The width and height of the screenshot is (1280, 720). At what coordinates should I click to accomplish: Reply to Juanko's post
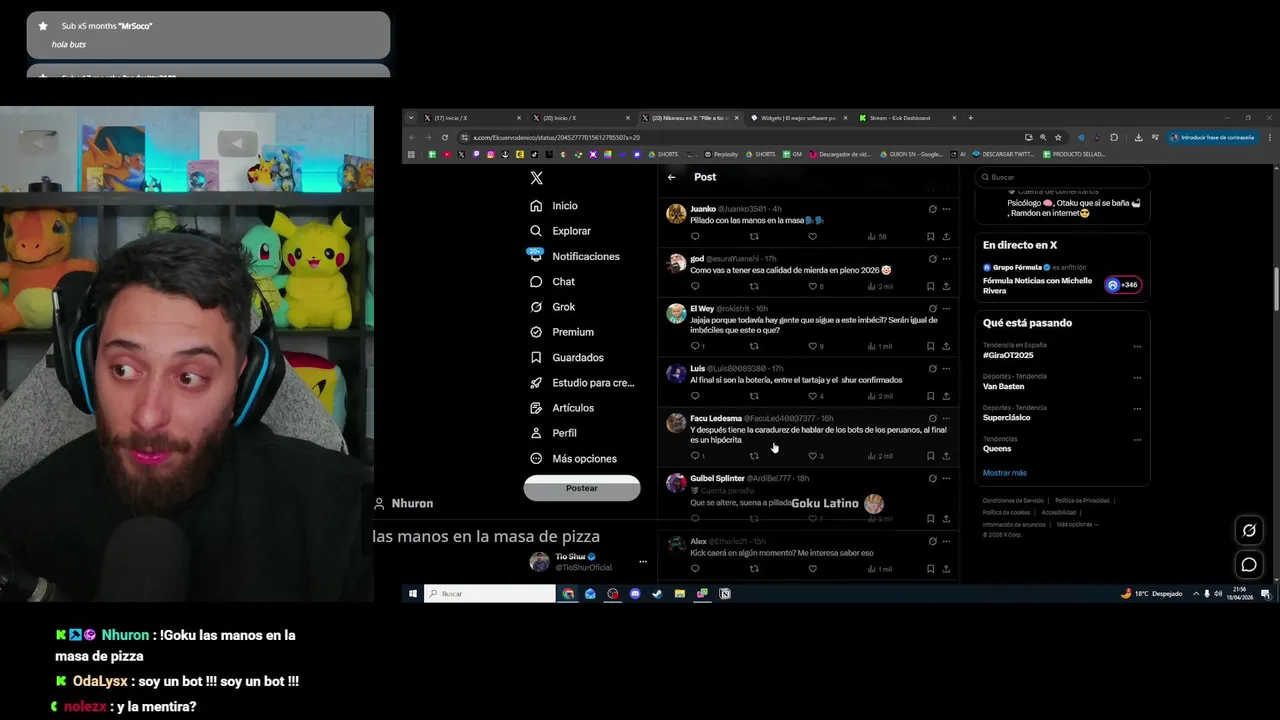point(695,237)
